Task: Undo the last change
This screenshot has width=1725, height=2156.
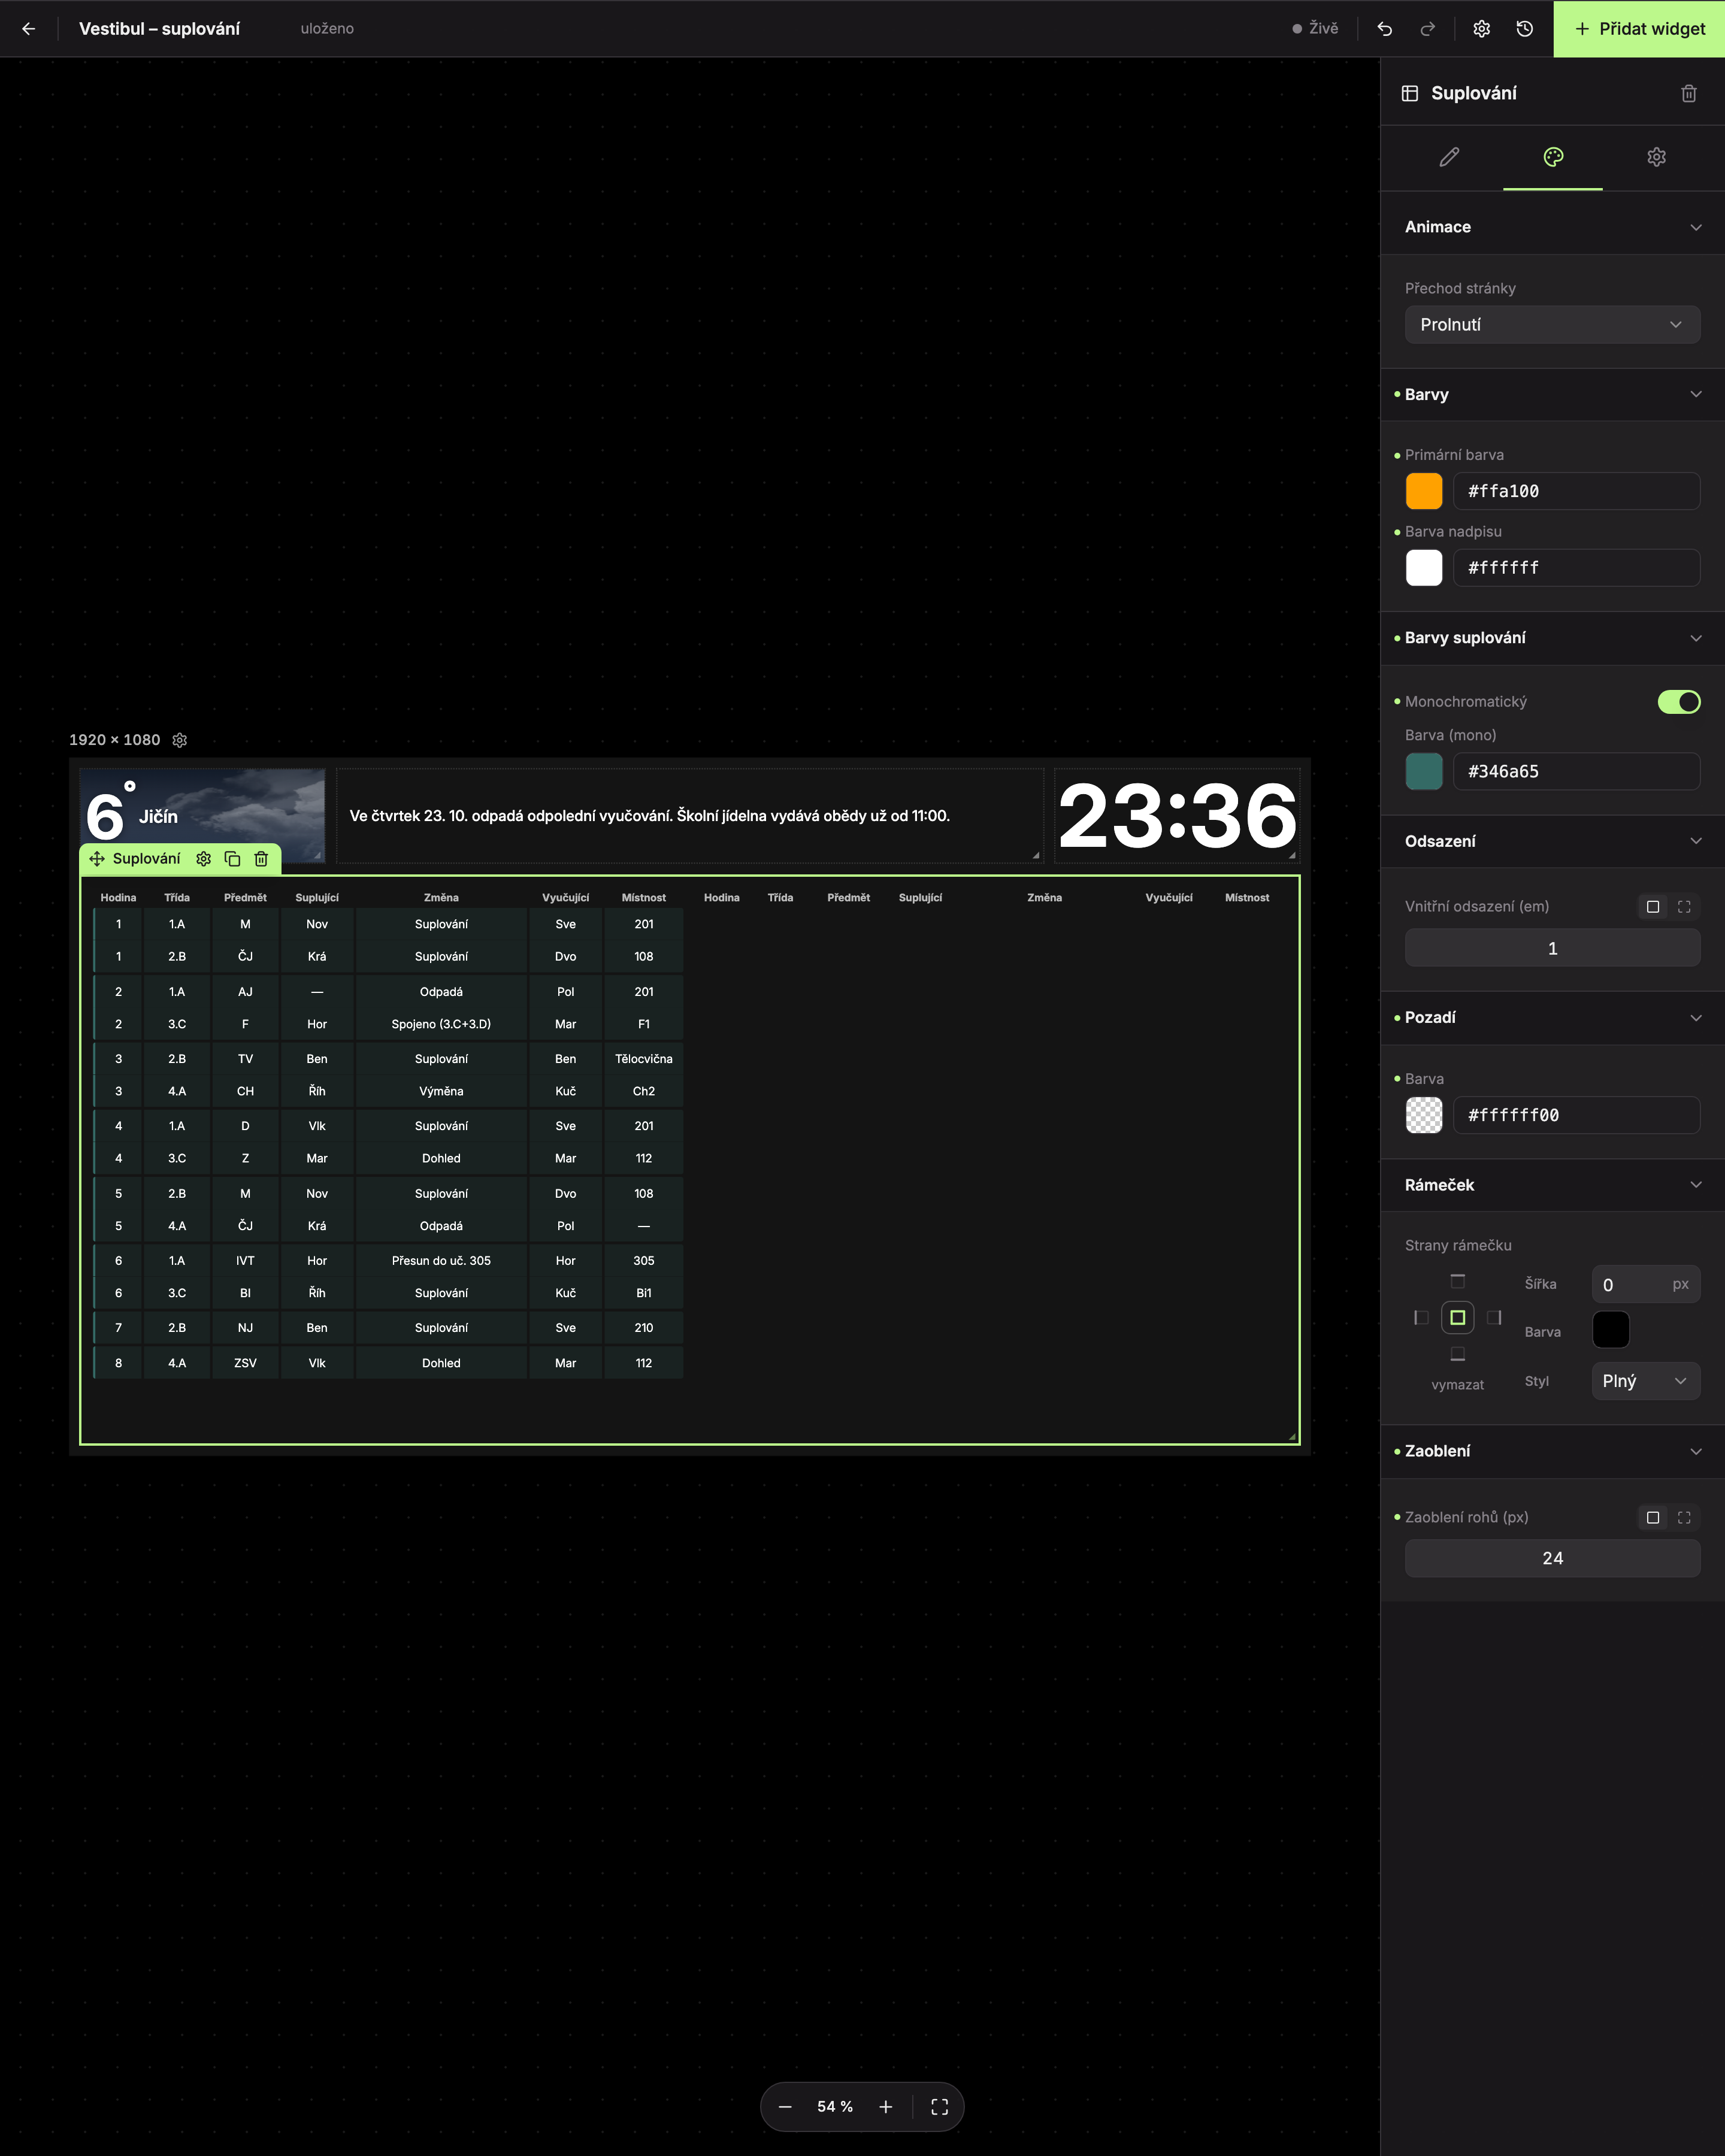Action: point(1384,29)
